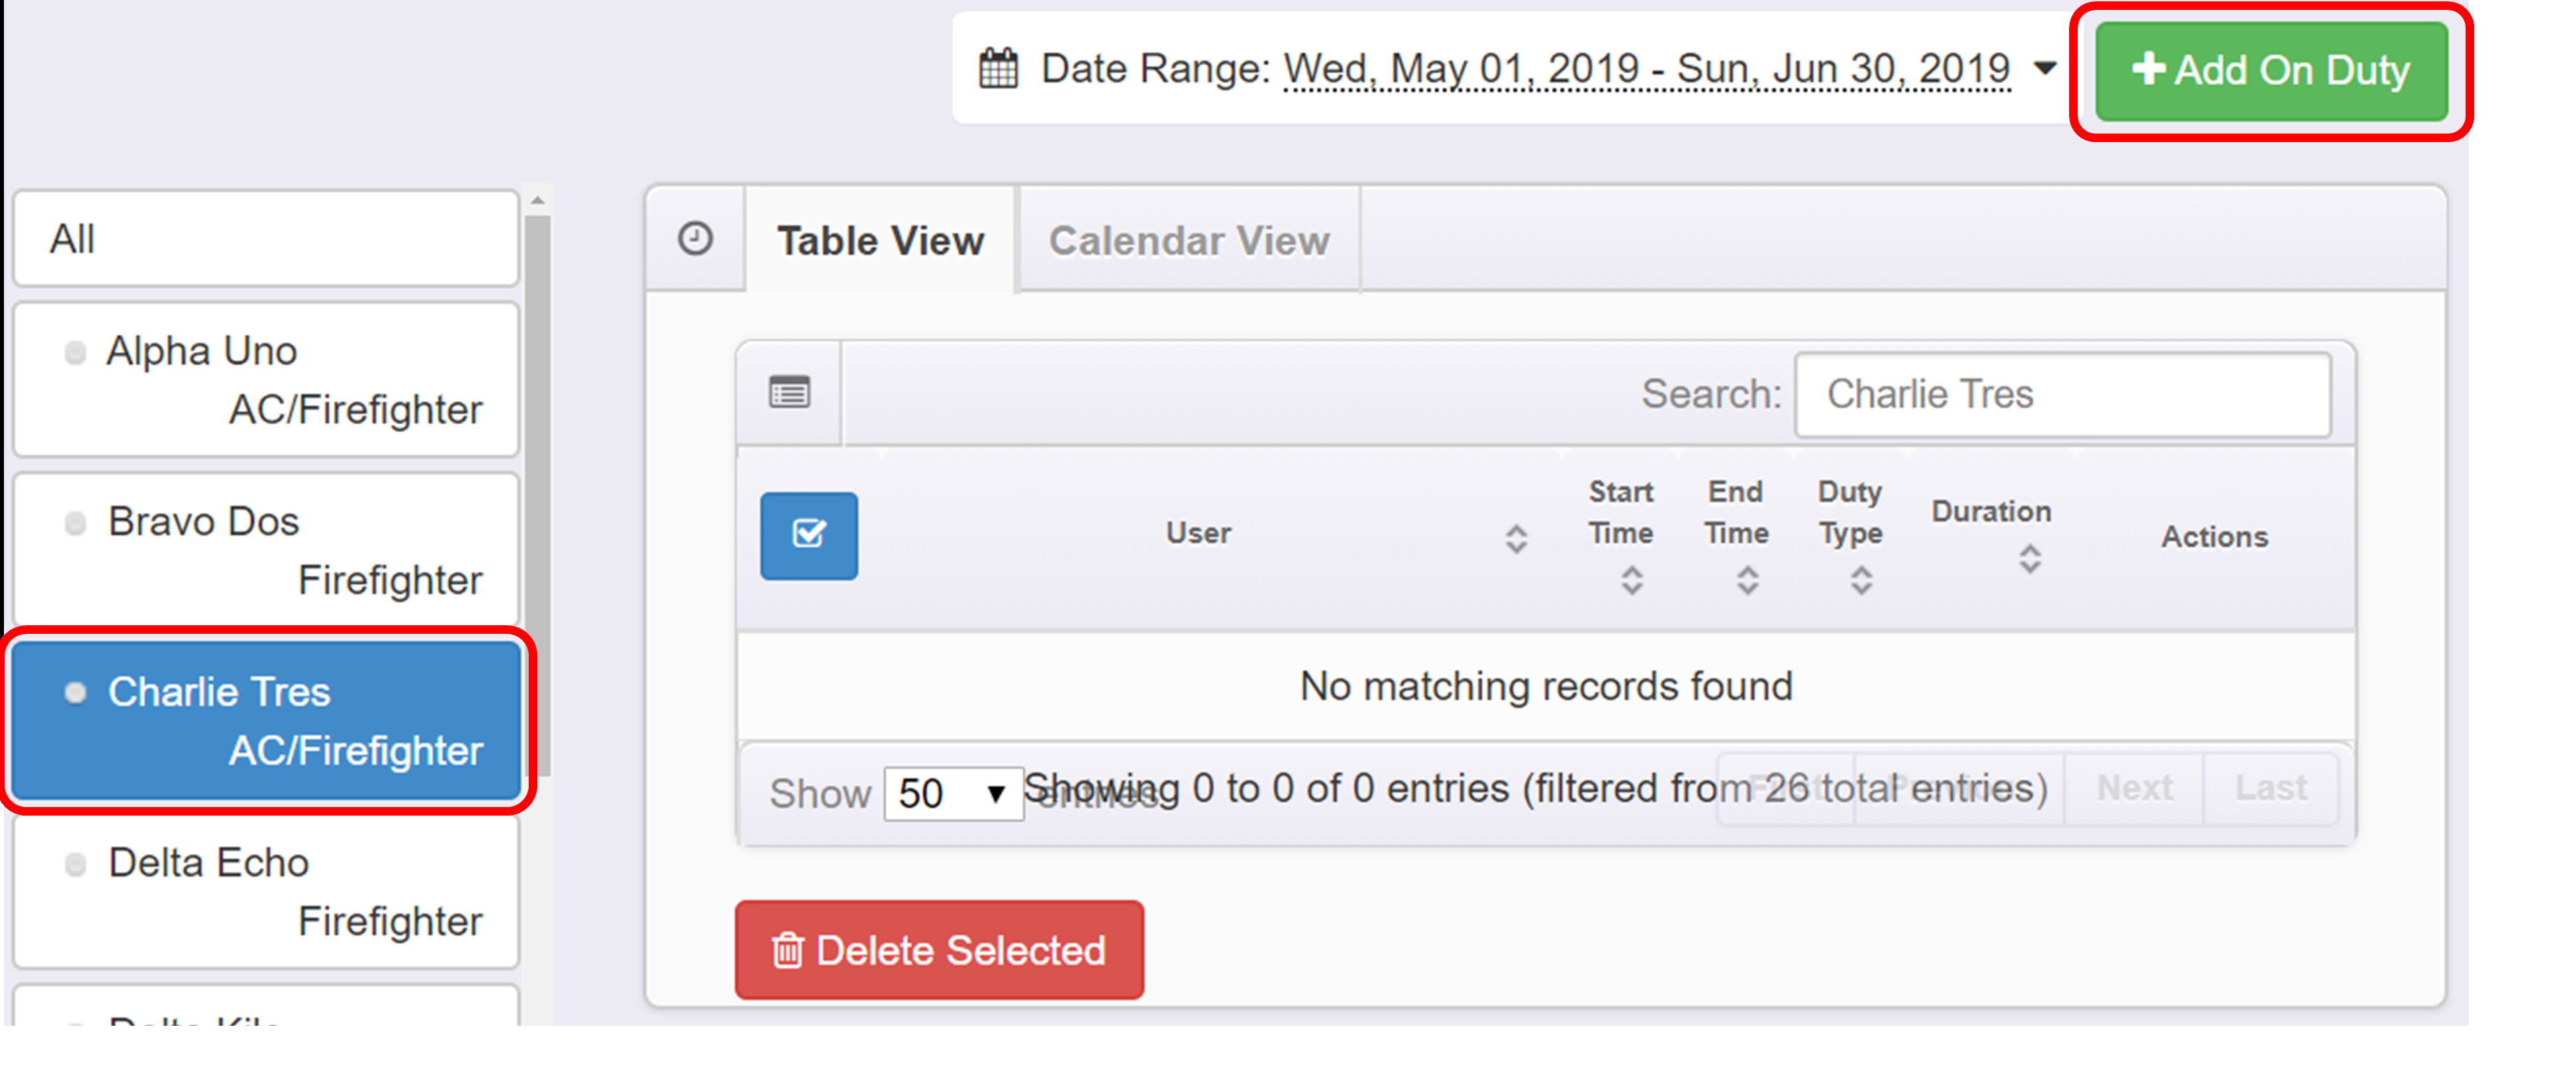Sort by Start Time column
The height and width of the screenshot is (1078, 2576).
(1631, 580)
